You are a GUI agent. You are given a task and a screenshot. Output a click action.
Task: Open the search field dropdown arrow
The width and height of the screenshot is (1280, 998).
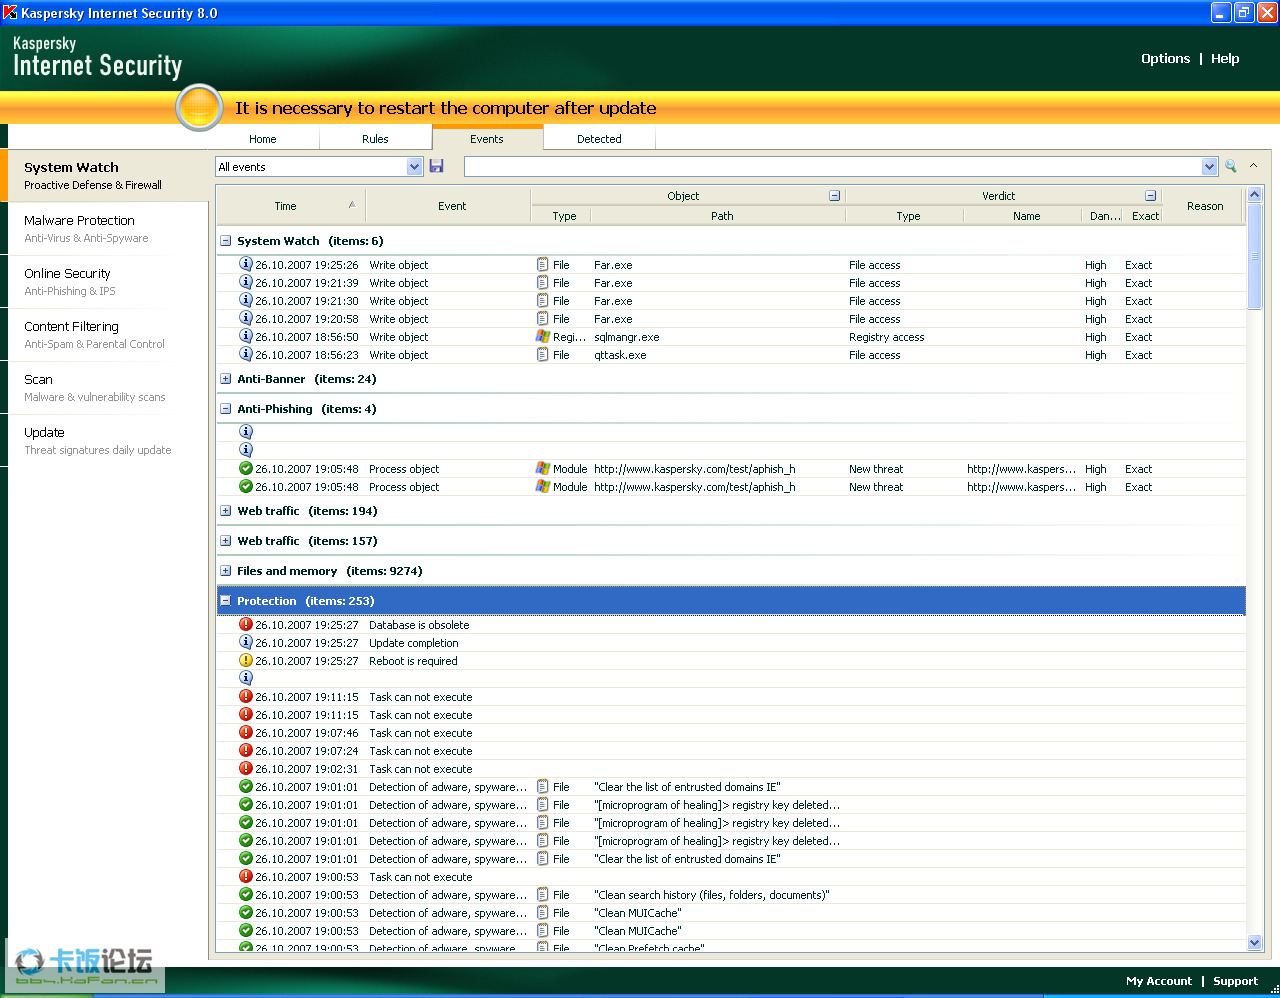pos(1210,167)
